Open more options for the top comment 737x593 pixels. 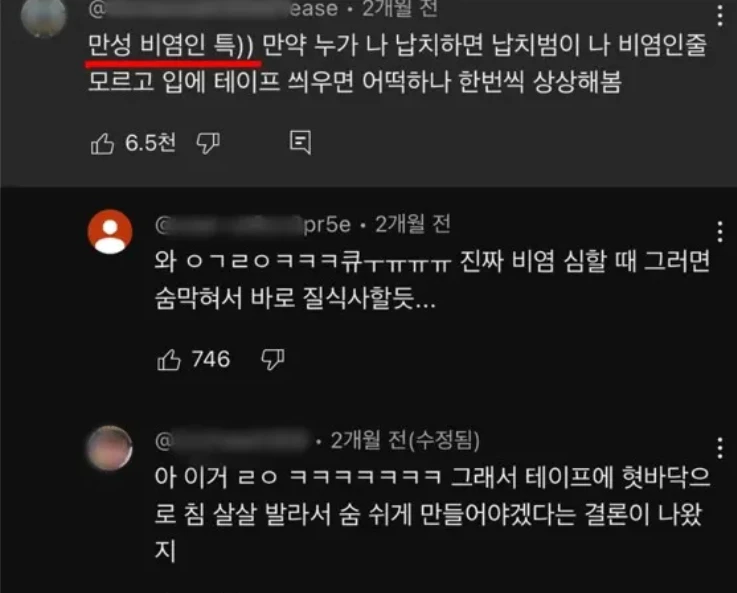(720, 15)
